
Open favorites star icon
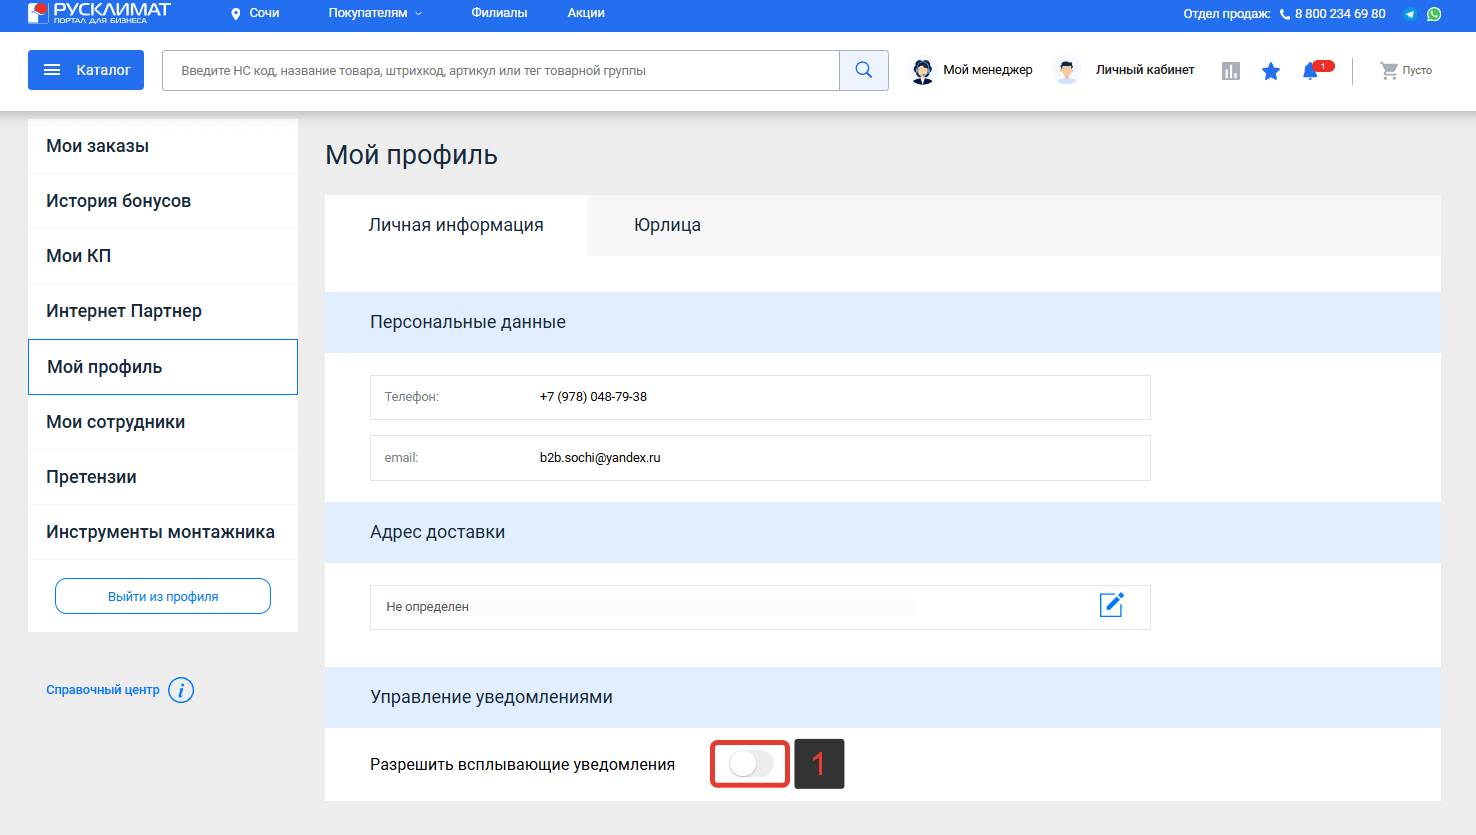pos(1271,71)
